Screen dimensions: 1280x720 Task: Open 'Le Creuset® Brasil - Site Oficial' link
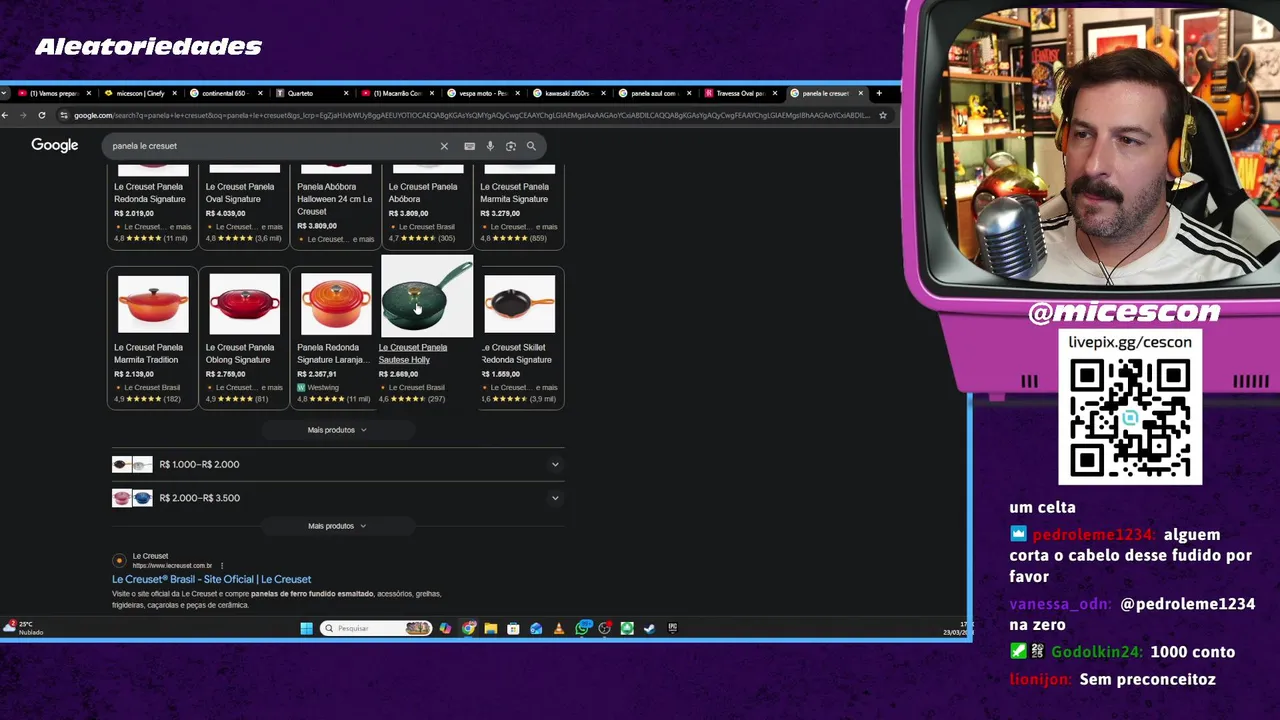[x=211, y=579]
